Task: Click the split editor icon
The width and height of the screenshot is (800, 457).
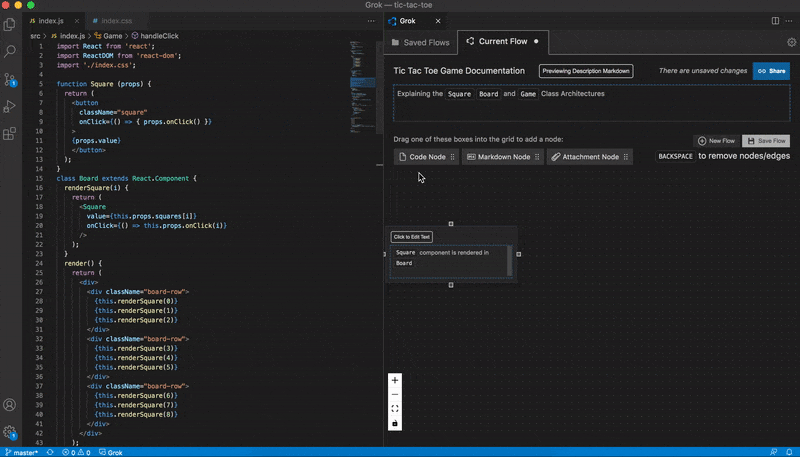Action: [775, 21]
